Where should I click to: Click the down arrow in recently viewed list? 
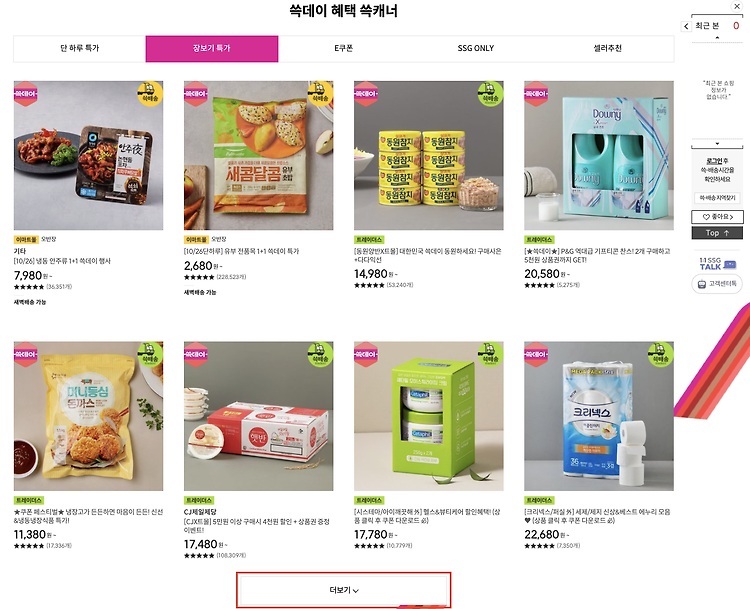[x=717, y=143]
